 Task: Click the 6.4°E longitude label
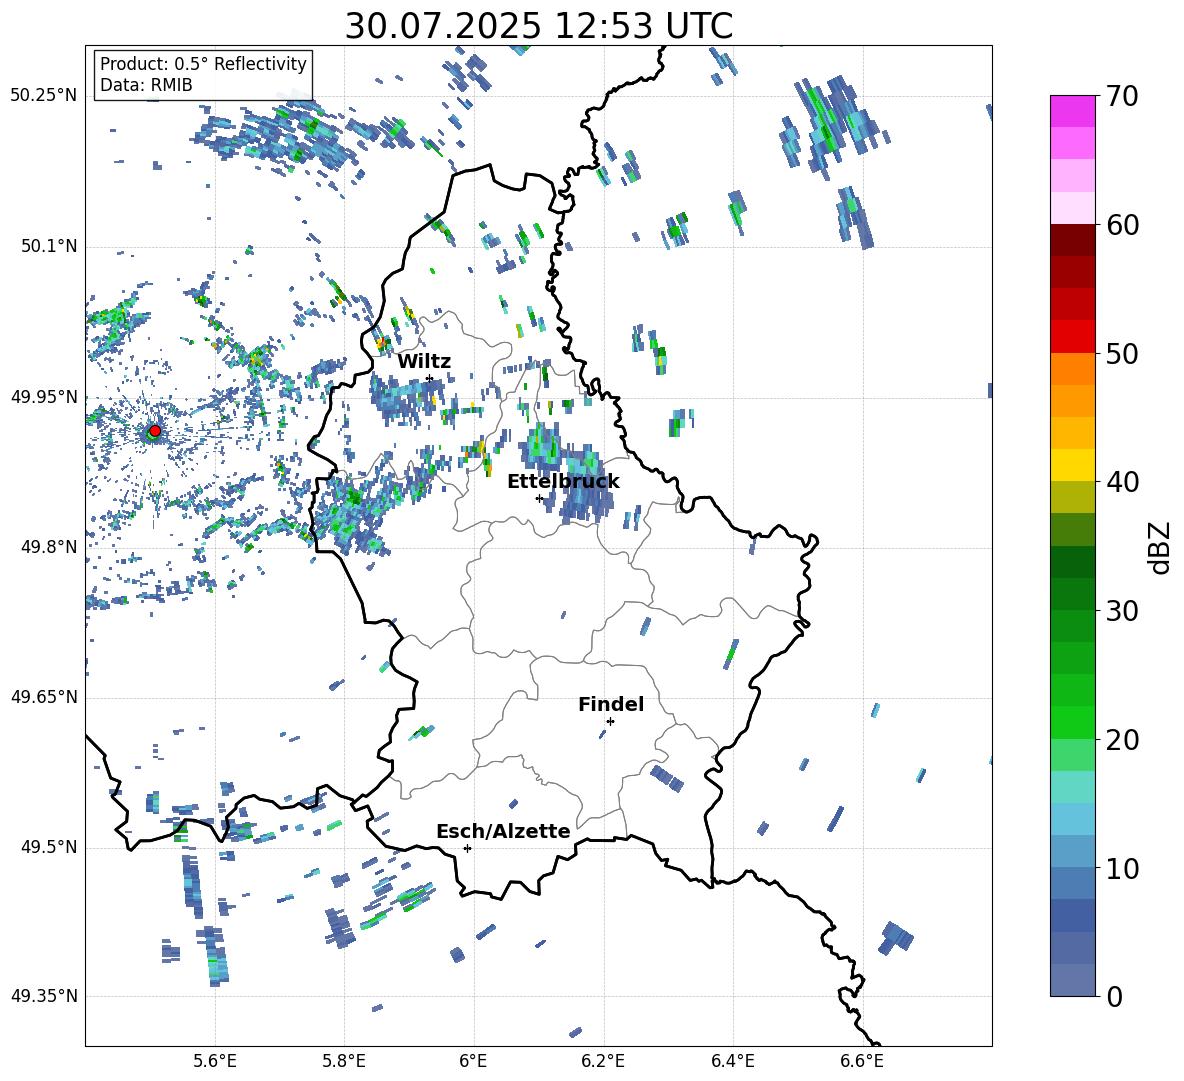732,1061
